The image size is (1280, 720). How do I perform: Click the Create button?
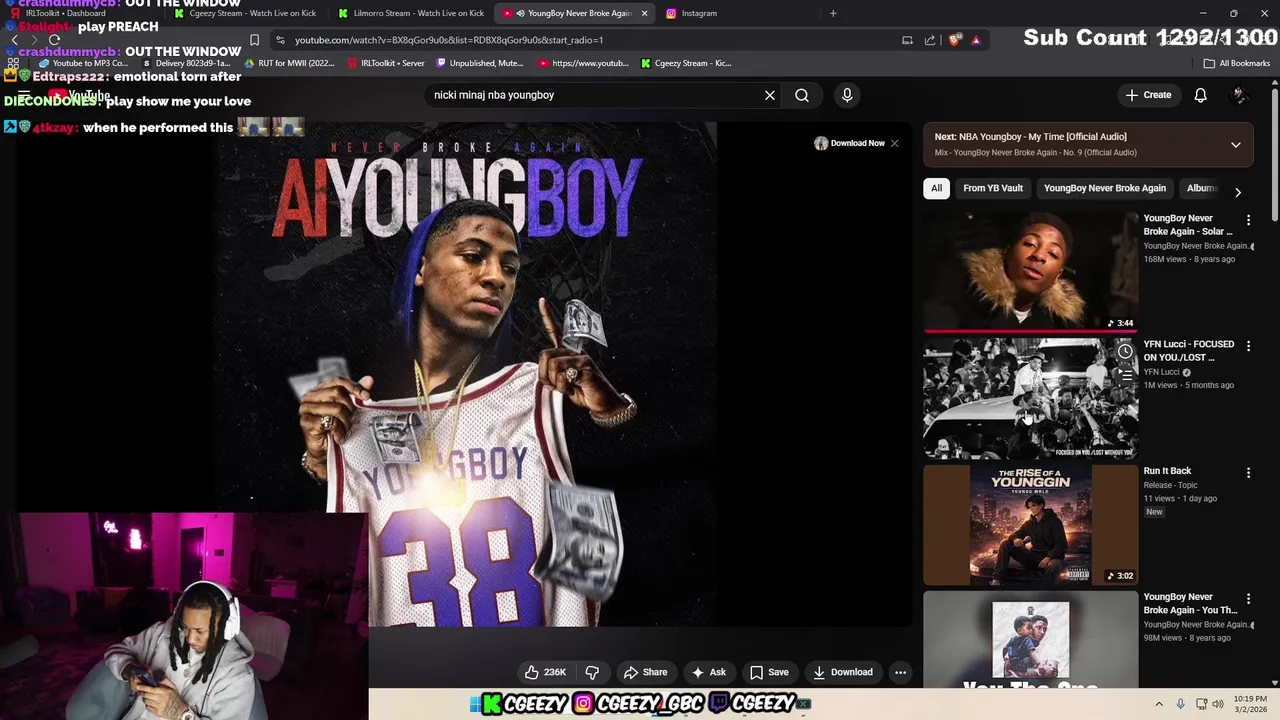pos(1148,95)
